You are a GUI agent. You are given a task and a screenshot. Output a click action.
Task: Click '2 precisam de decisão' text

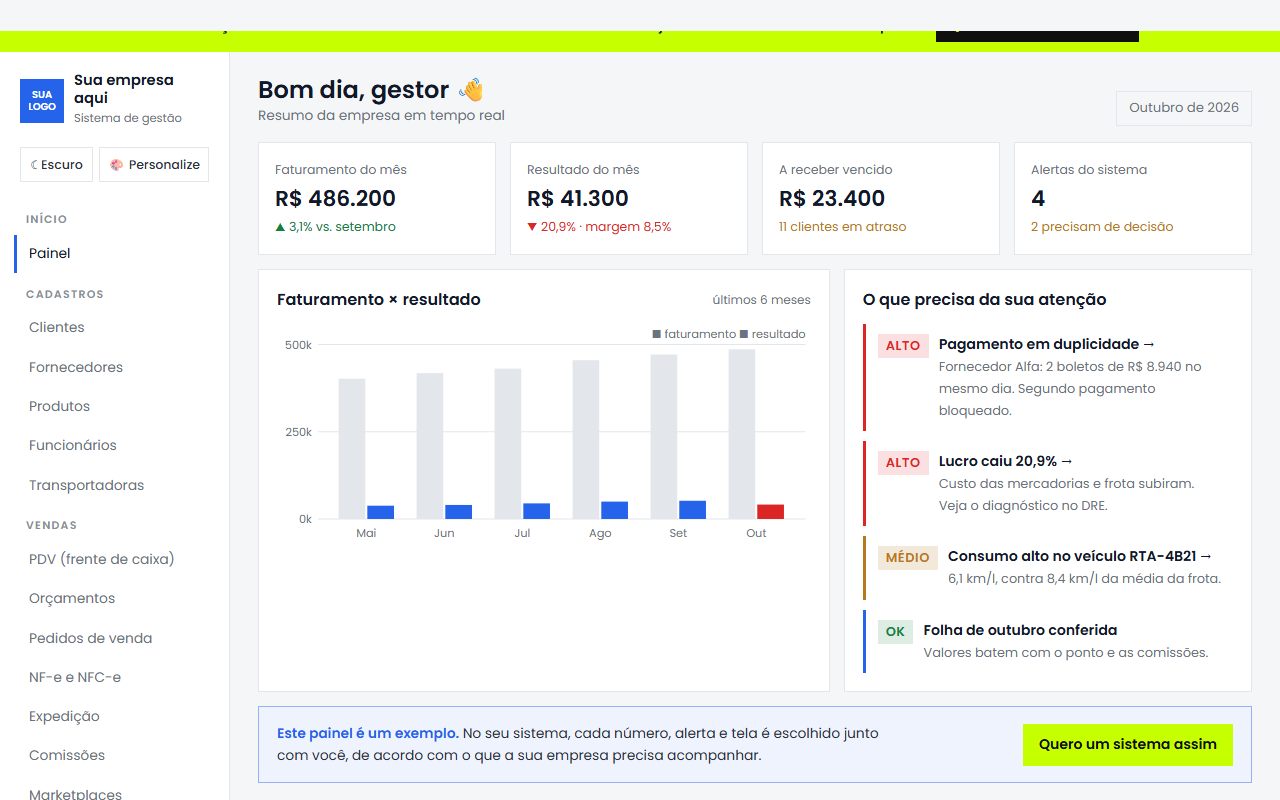[x=1102, y=227]
